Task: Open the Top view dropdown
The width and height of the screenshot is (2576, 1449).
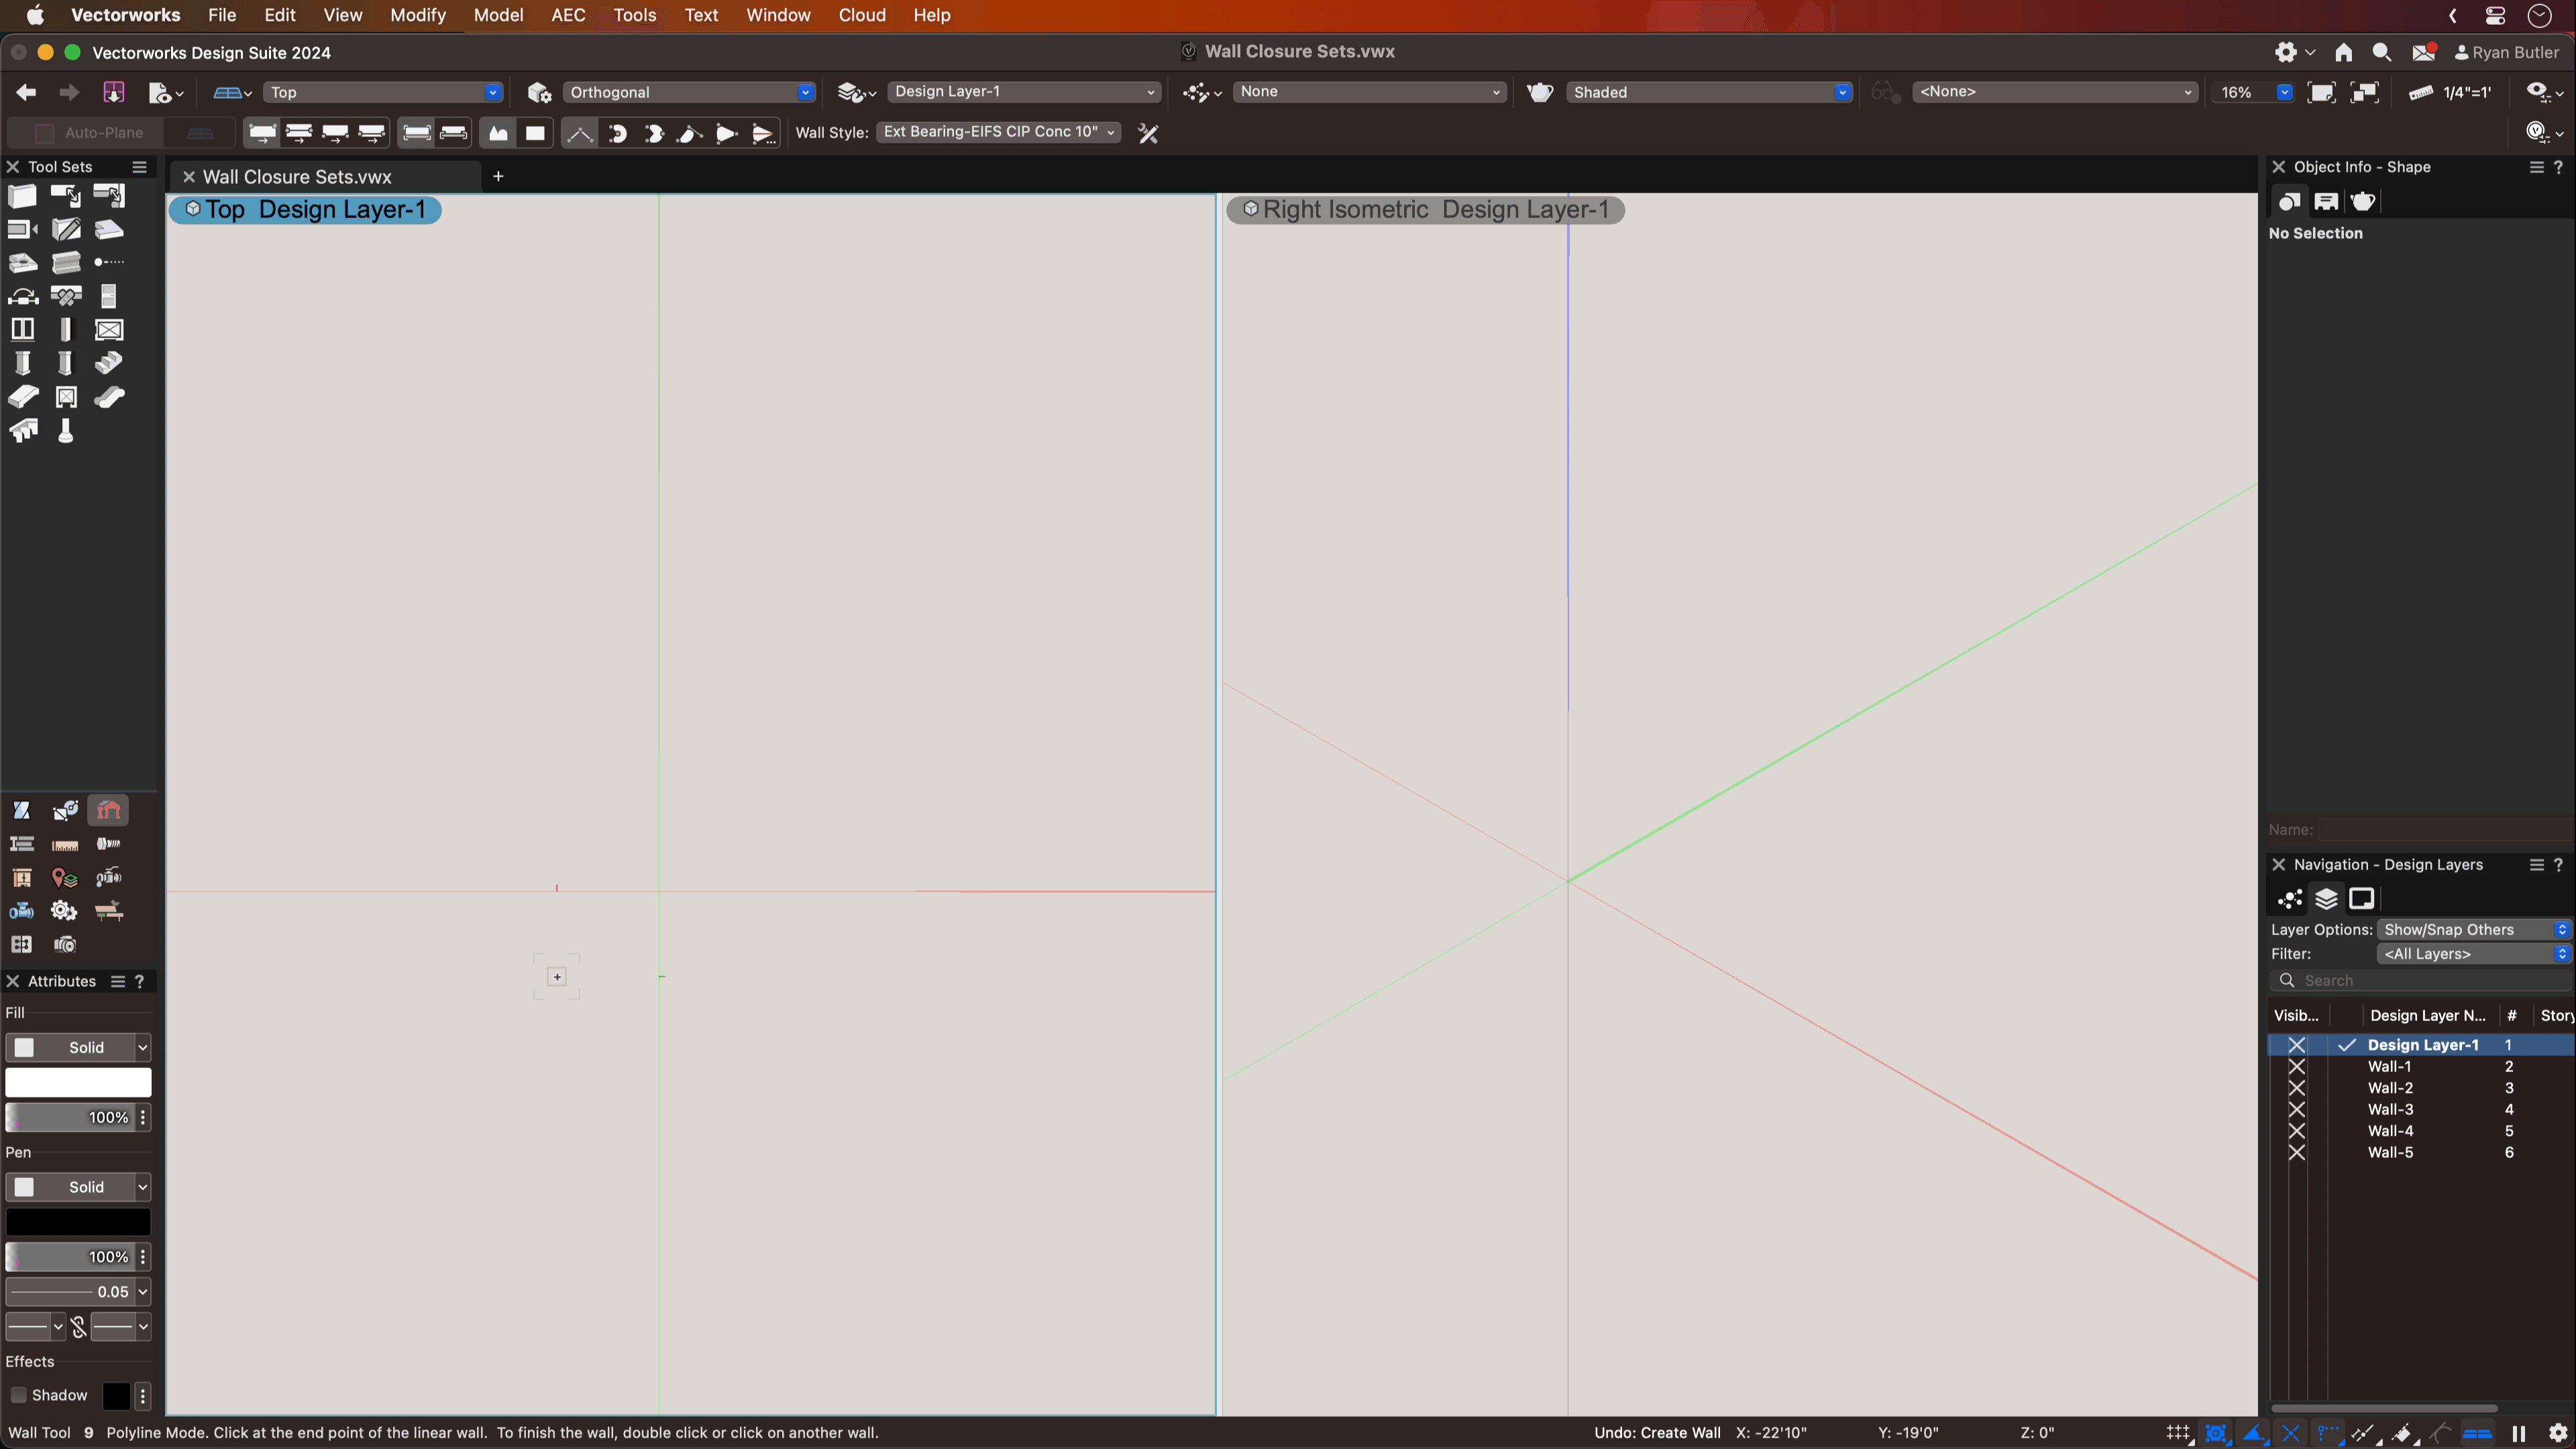Action: (383, 92)
